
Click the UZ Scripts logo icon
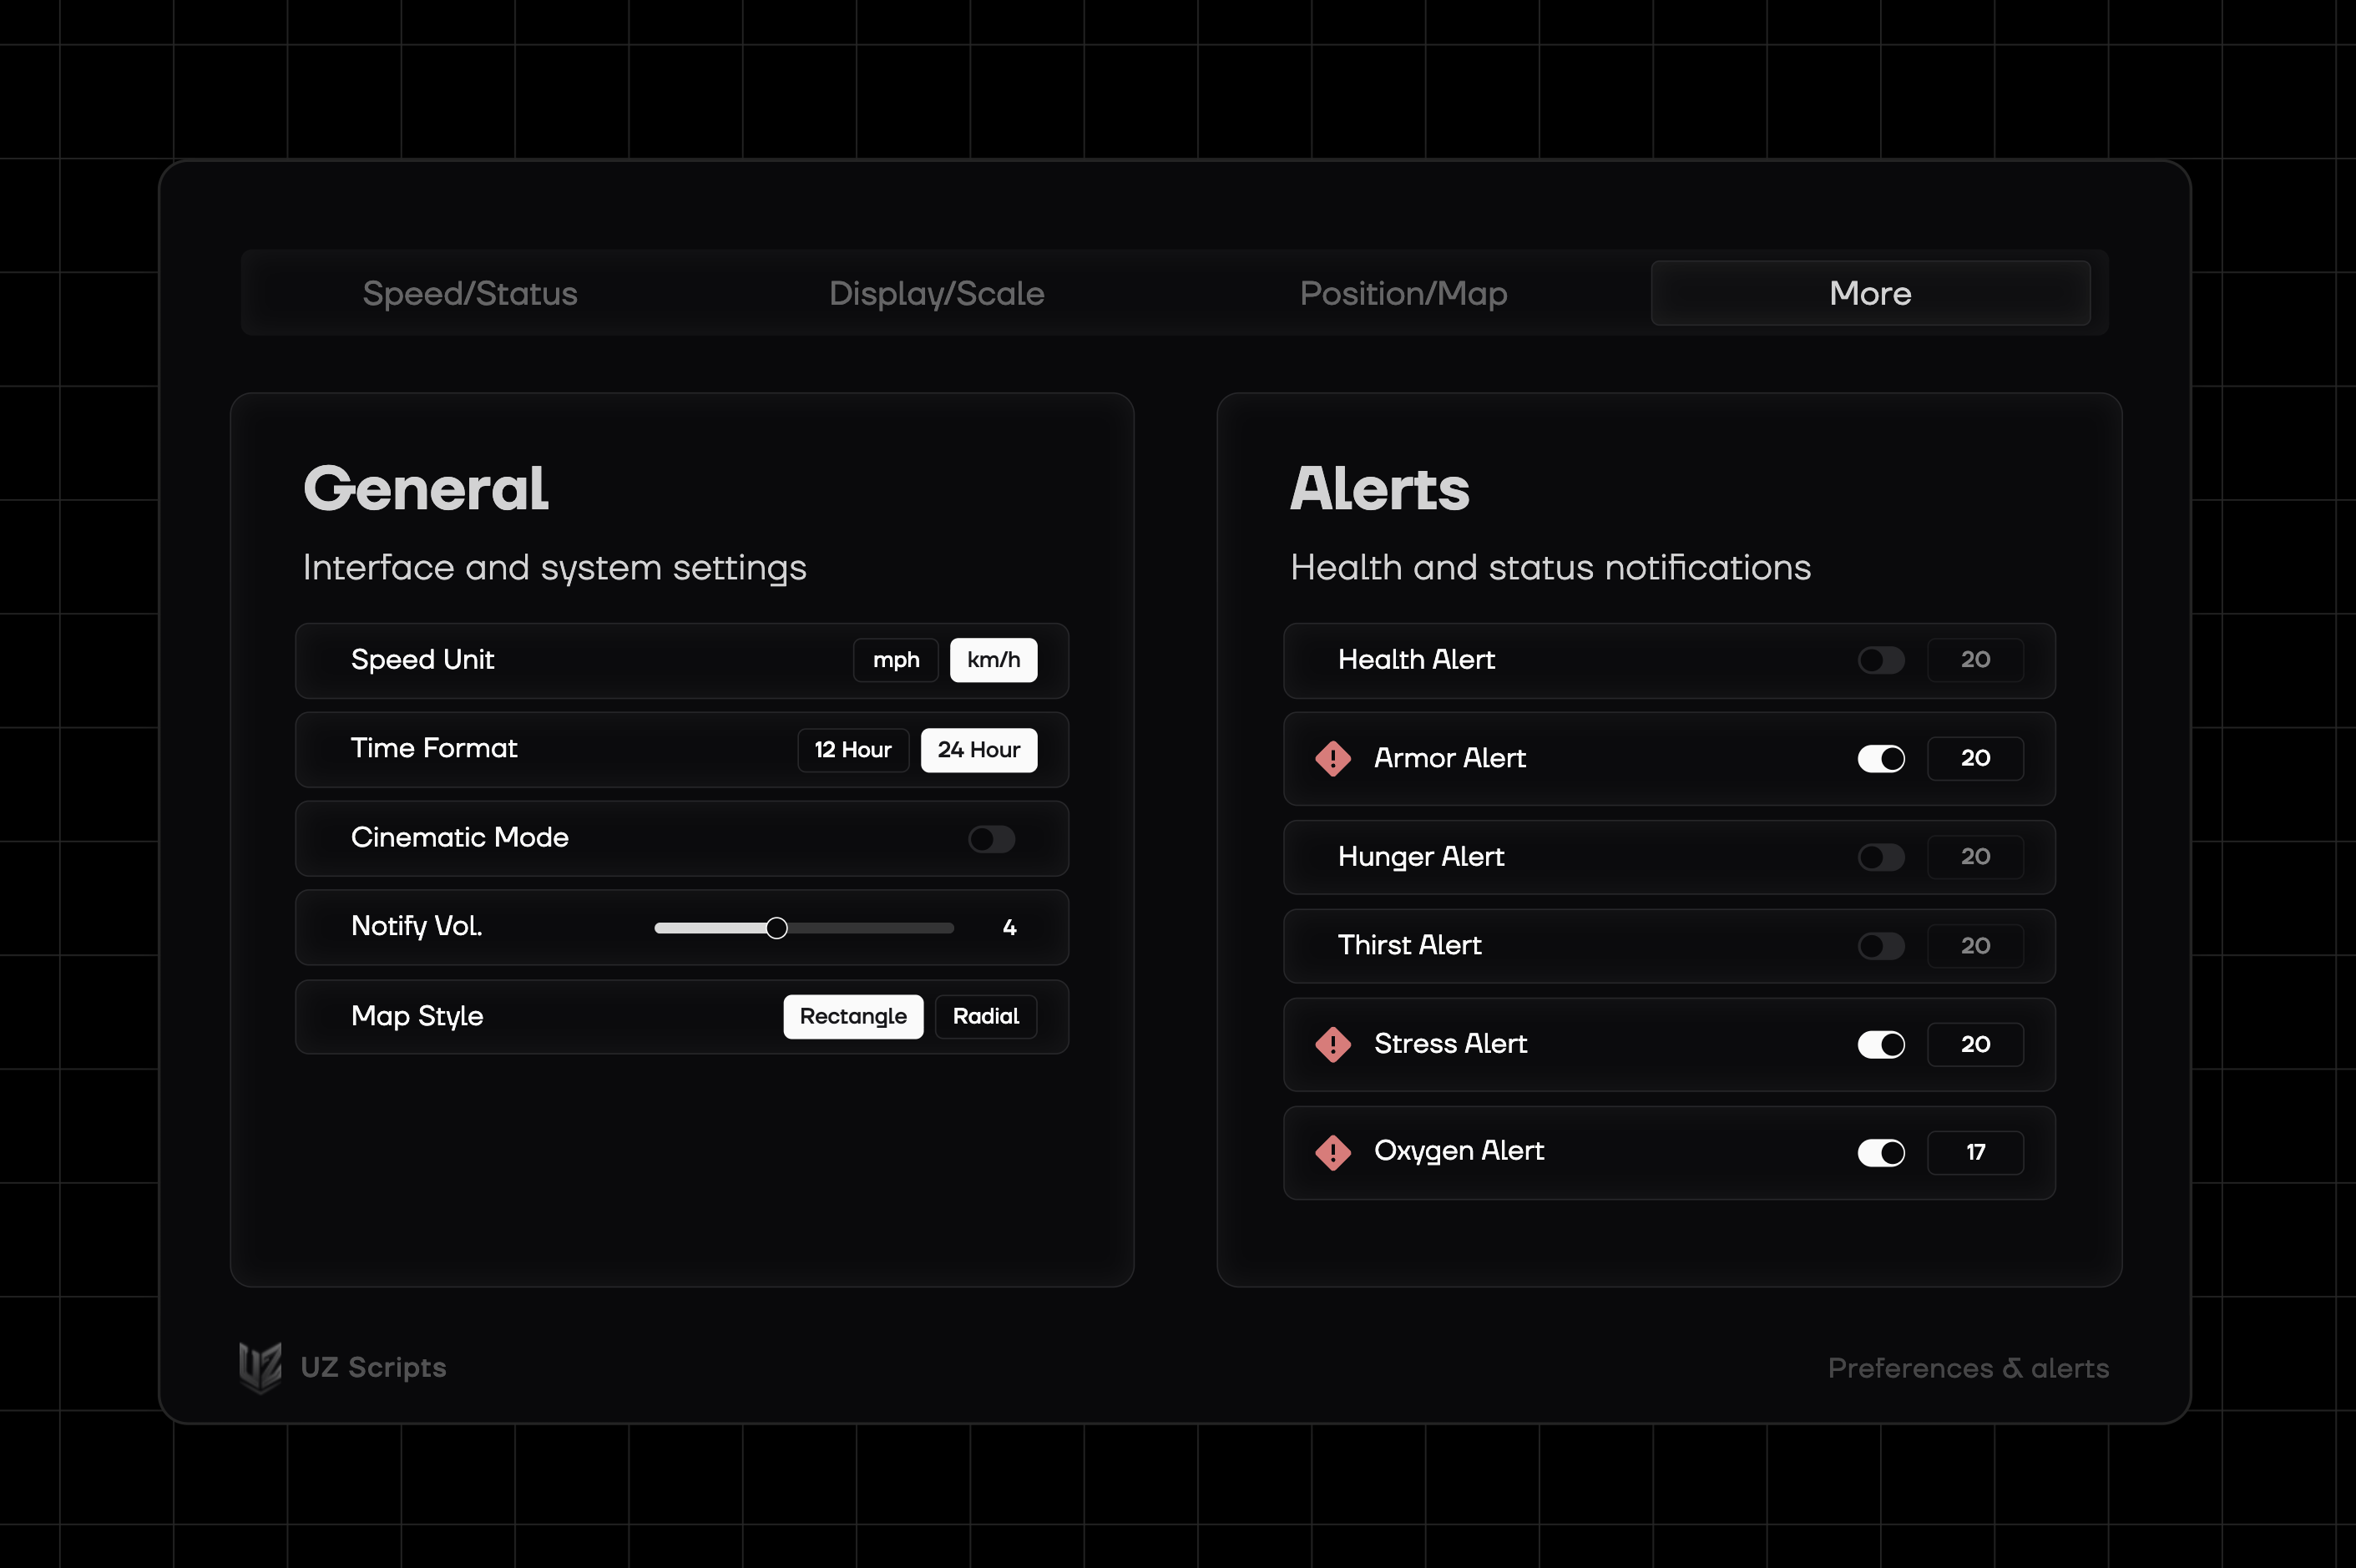click(260, 1367)
